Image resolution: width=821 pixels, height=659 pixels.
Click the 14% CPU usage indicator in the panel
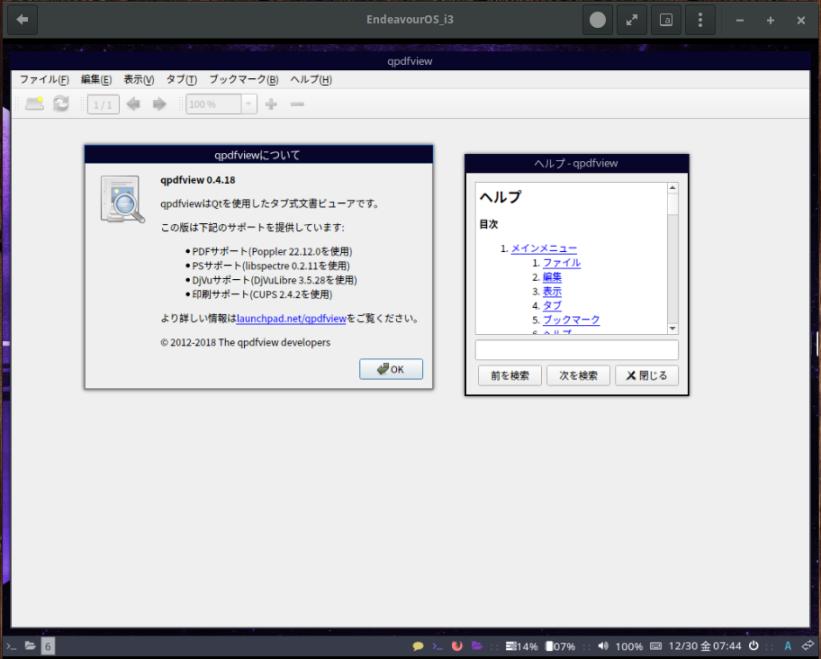pyautogui.click(x=522, y=646)
